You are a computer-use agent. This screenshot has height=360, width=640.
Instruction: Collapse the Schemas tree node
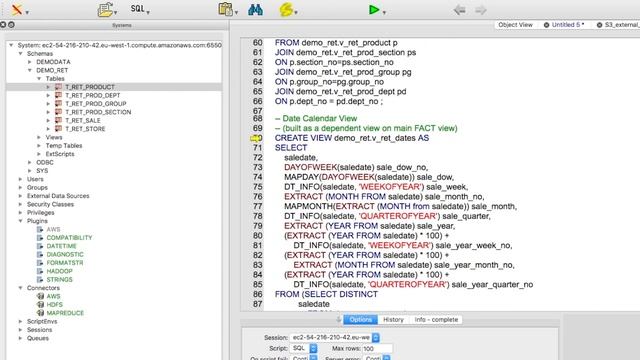tap(20, 53)
